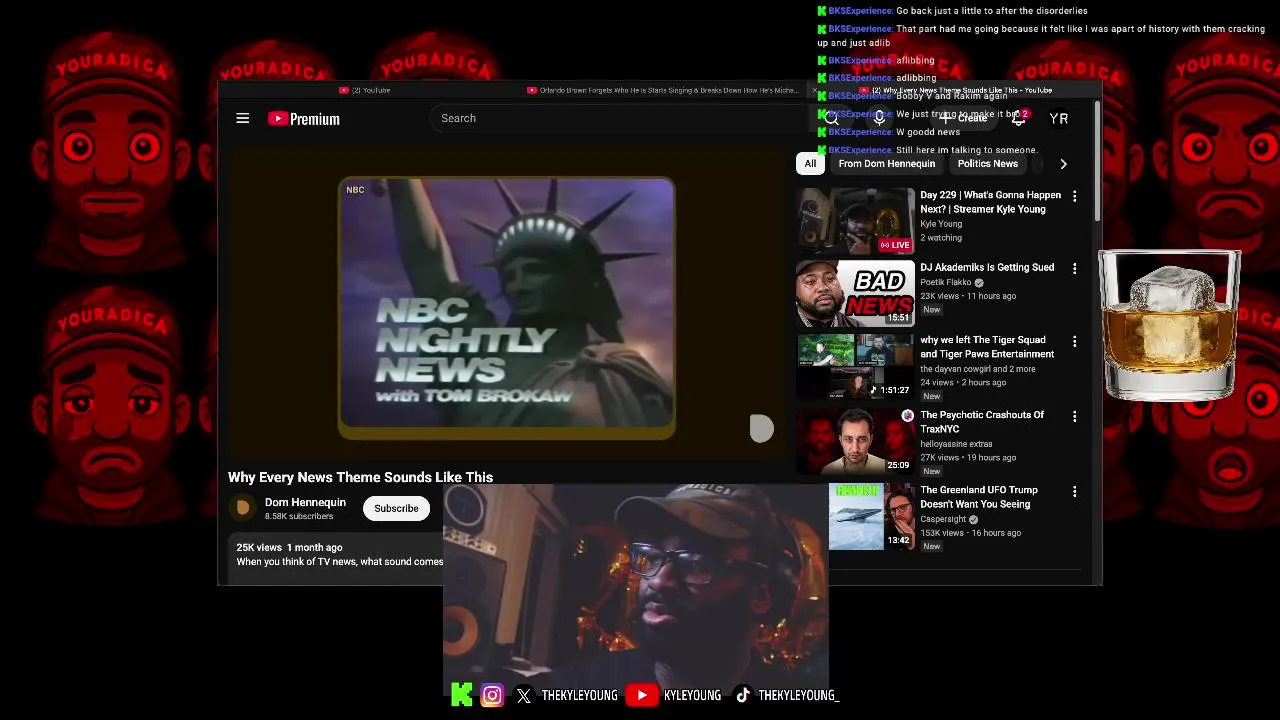The height and width of the screenshot is (720, 1280).
Task: Switch to Why Every News Theme tab
Action: click(x=955, y=90)
